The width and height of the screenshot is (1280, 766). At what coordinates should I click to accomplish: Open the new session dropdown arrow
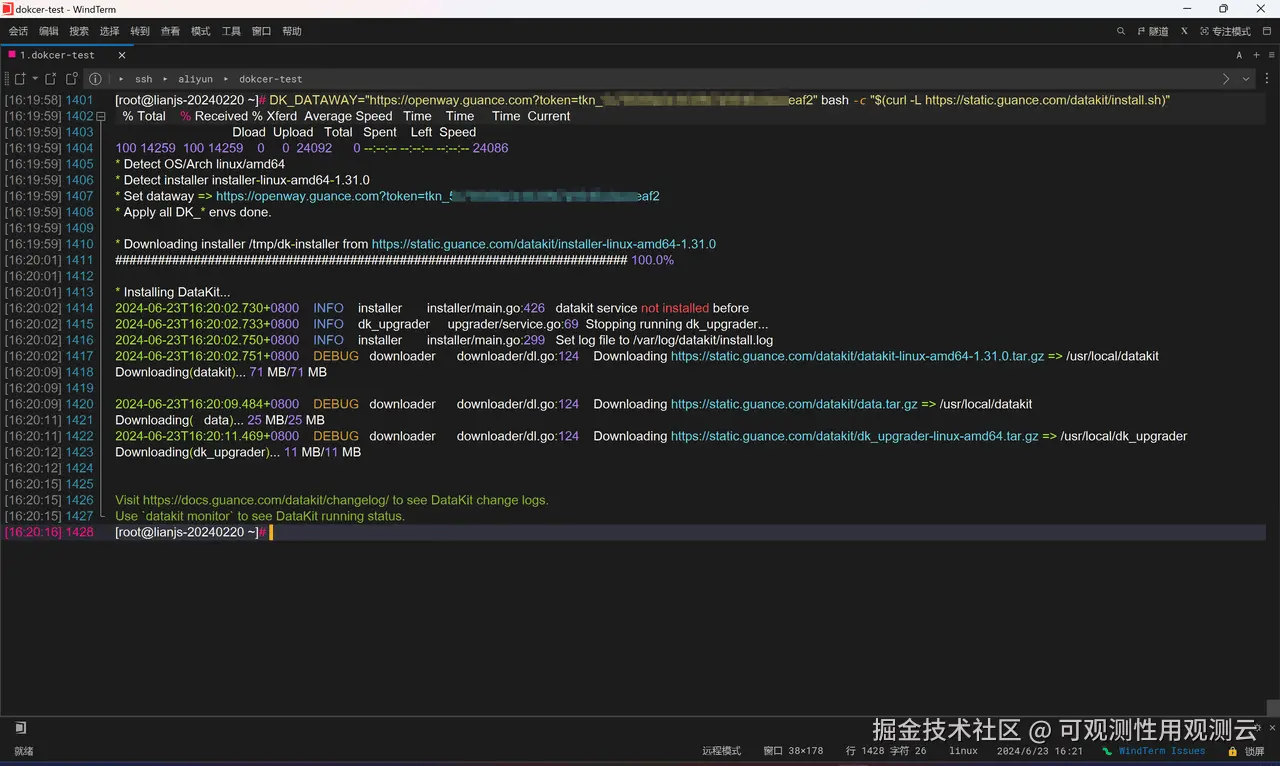click(35, 78)
